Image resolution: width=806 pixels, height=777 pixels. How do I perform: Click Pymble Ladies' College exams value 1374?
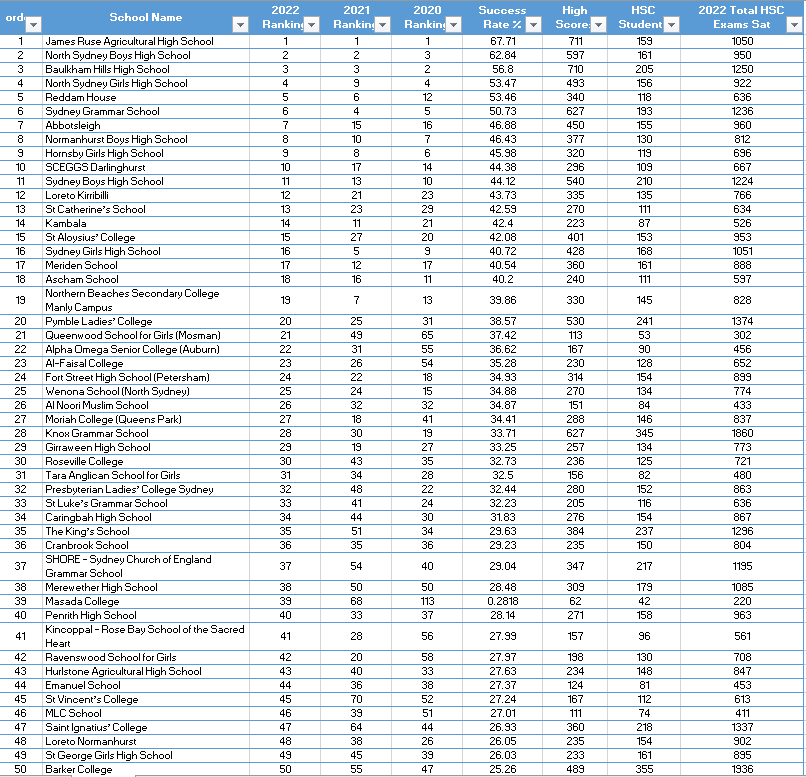tap(742, 321)
